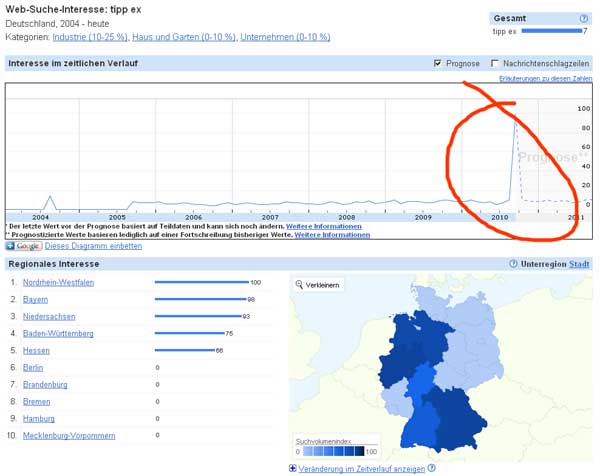The width and height of the screenshot is (600, 476).
Task: Click the Suchvolumenindex color legend scale
Action: coord(334,451)
